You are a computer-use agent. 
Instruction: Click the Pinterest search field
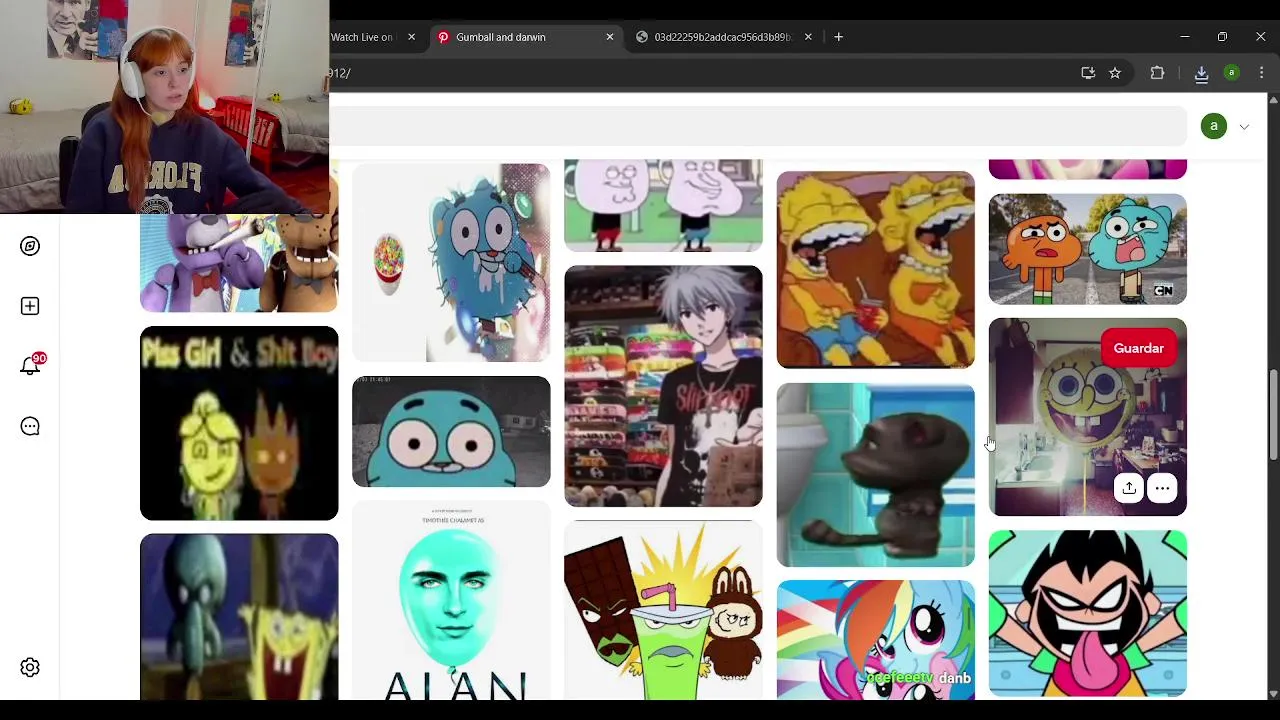(758, 126)
